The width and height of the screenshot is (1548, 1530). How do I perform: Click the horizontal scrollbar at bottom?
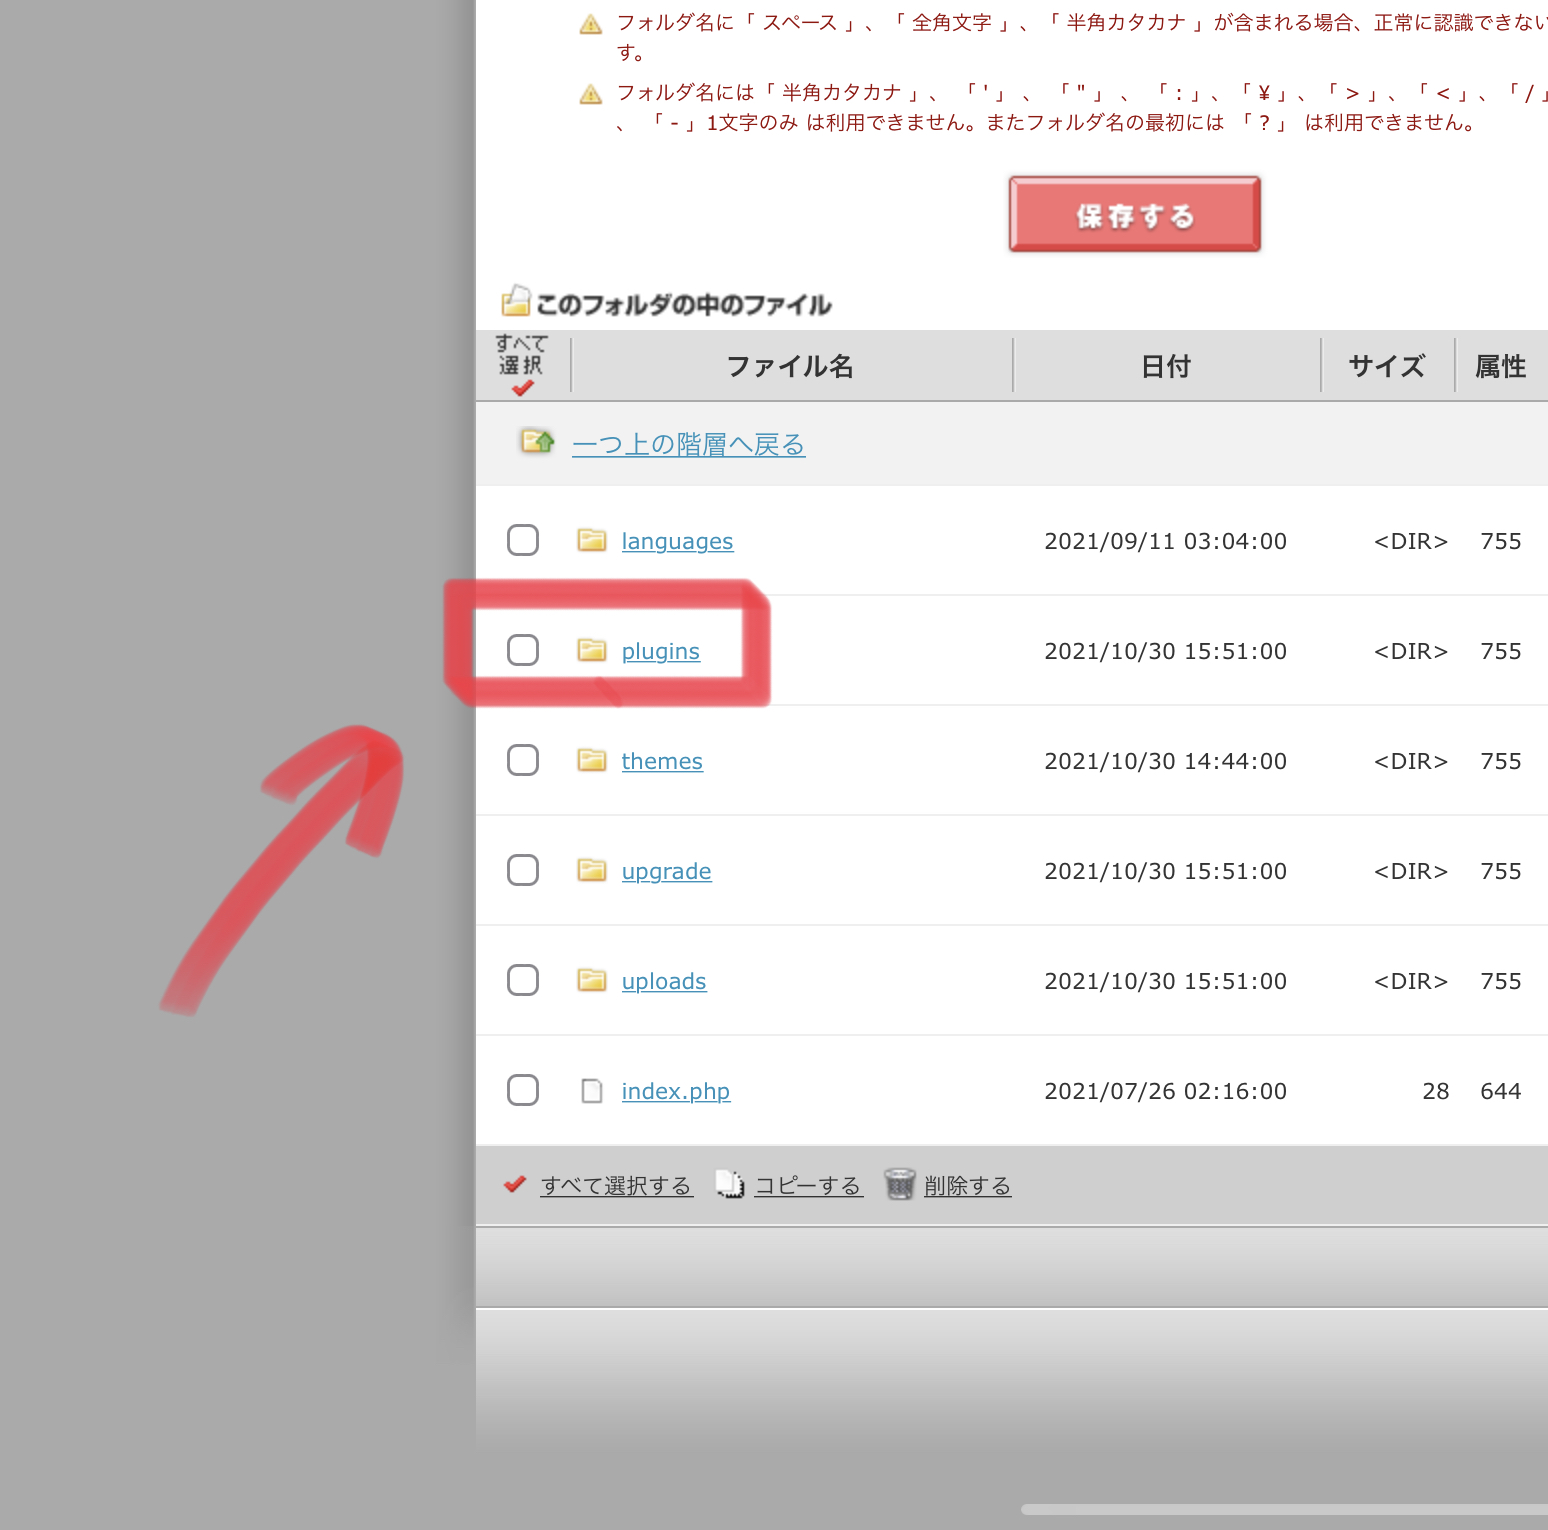point(1283,1509)
